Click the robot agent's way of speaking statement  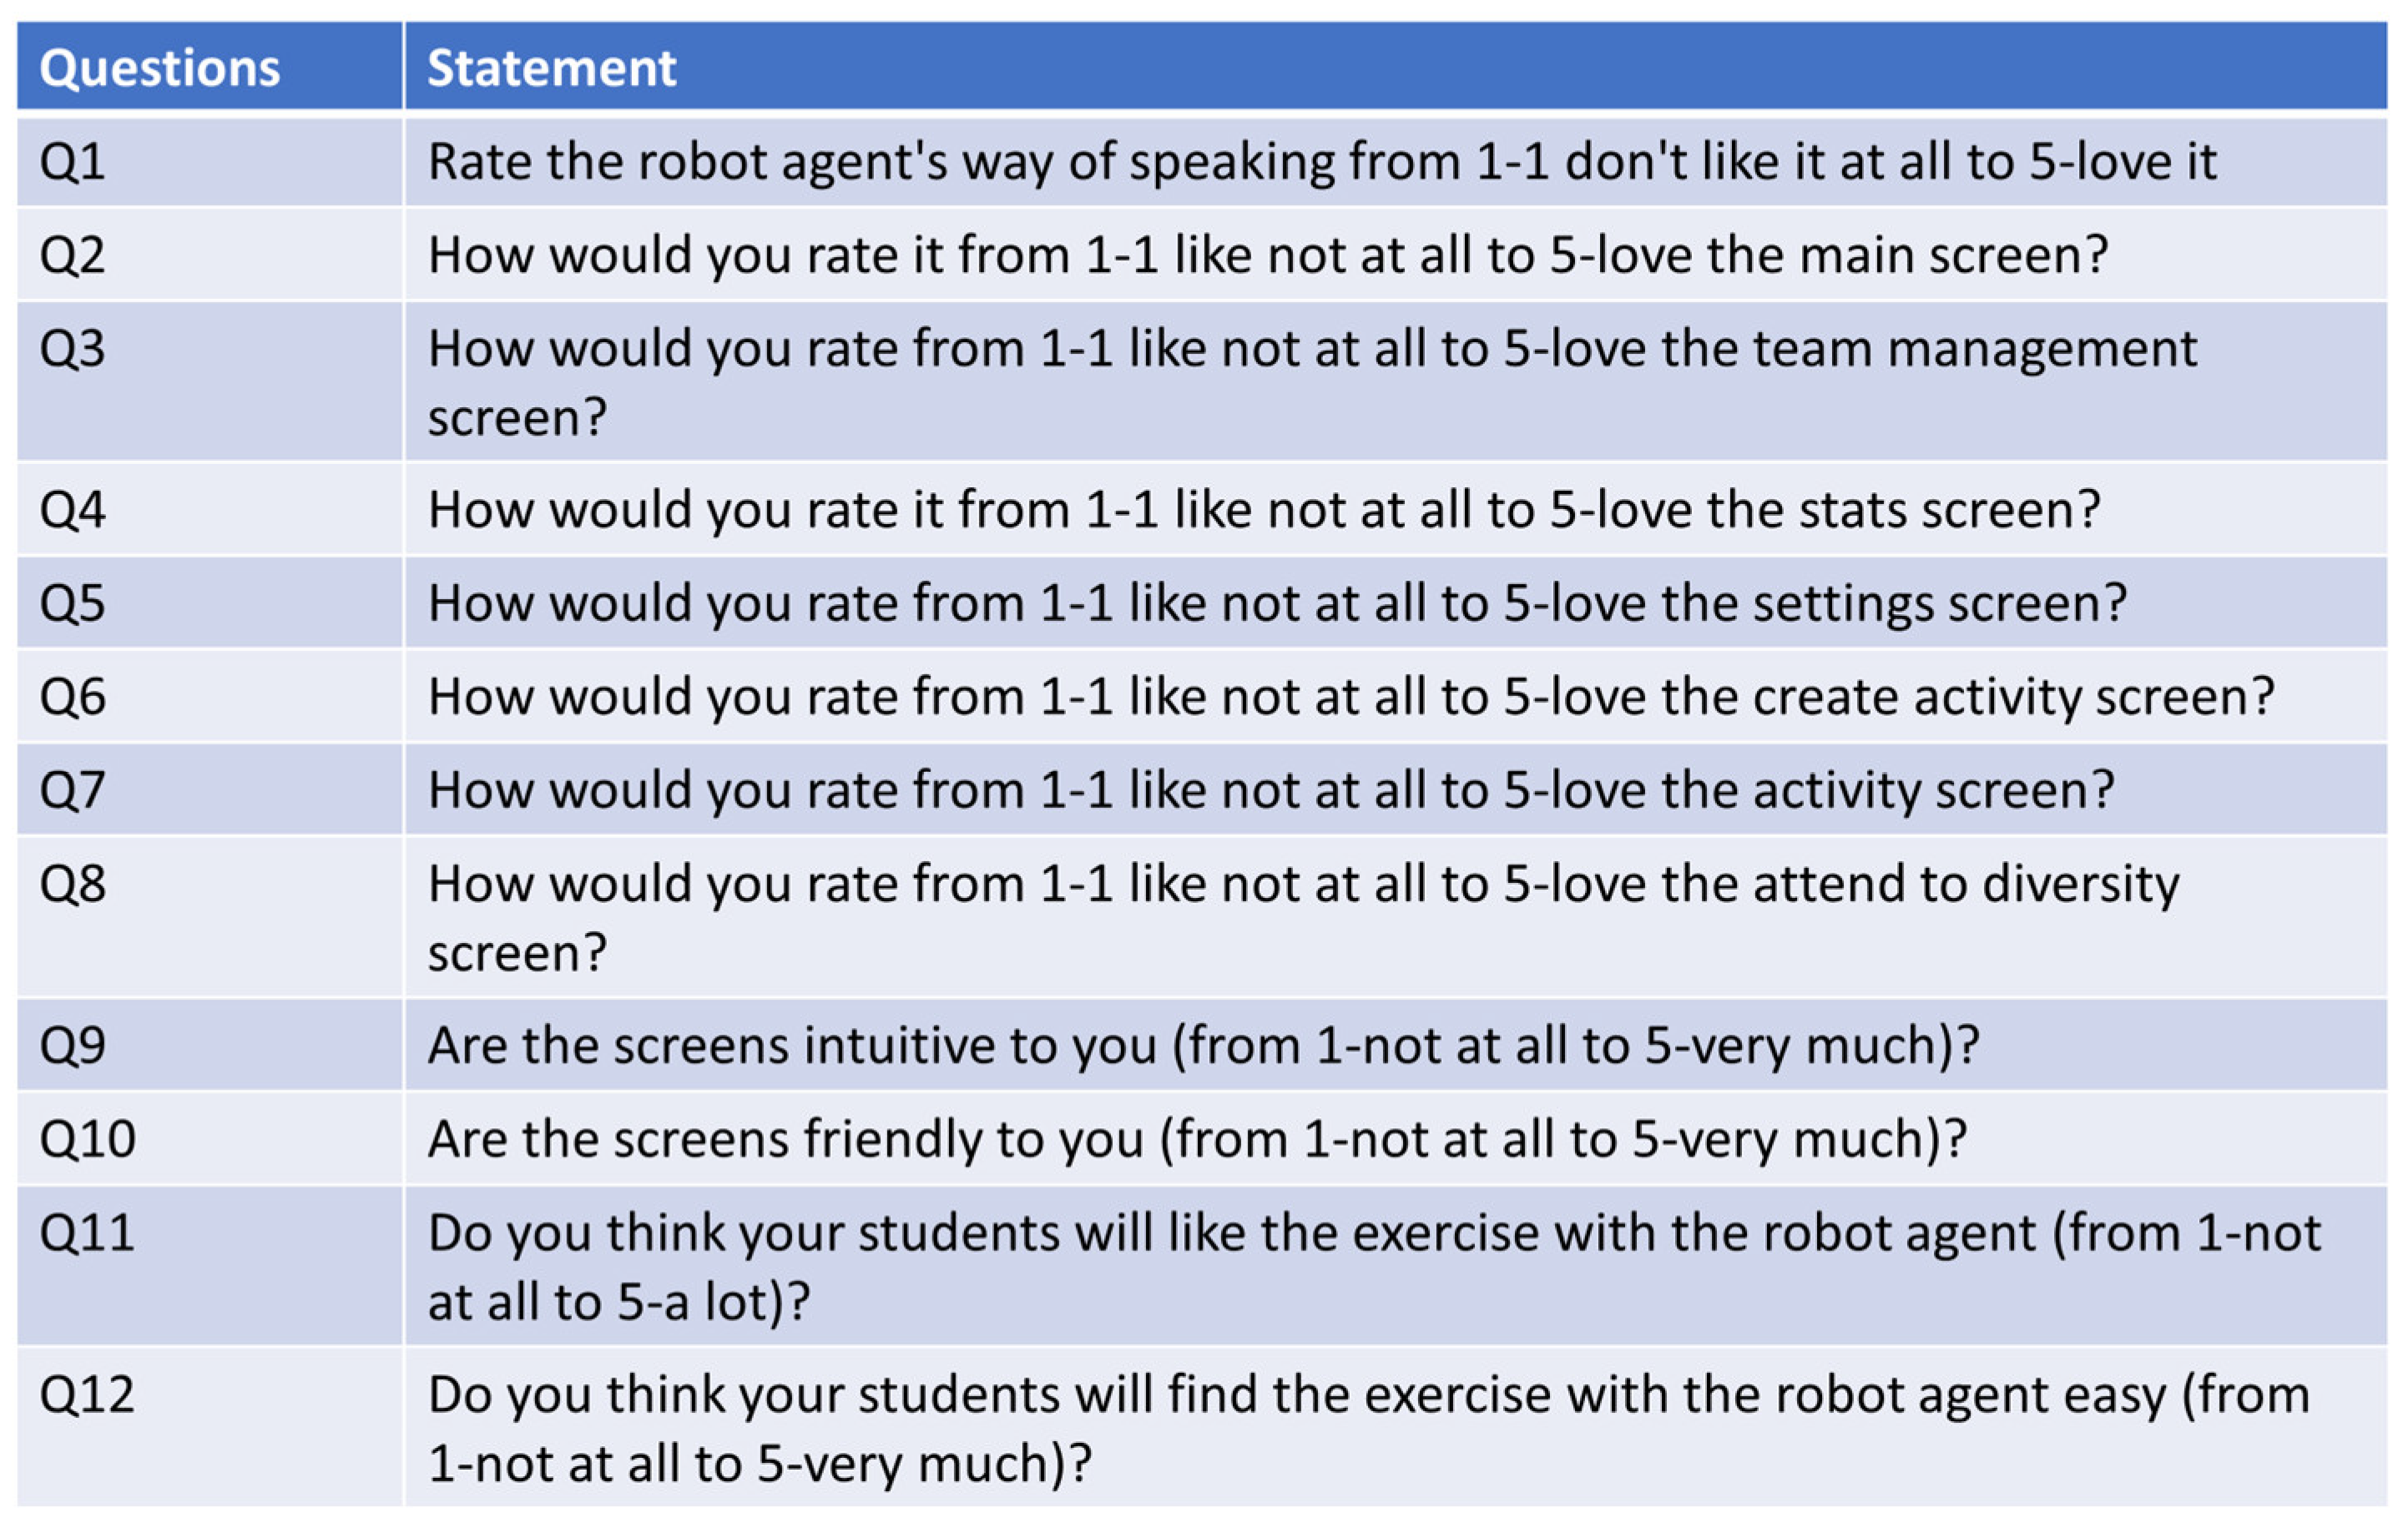[x=1321, y=162]
